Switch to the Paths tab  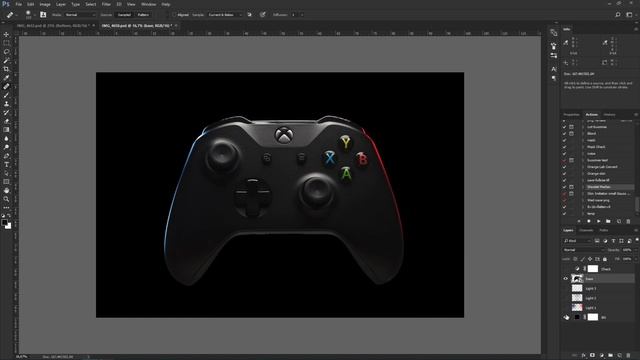[x=604, y=231]
